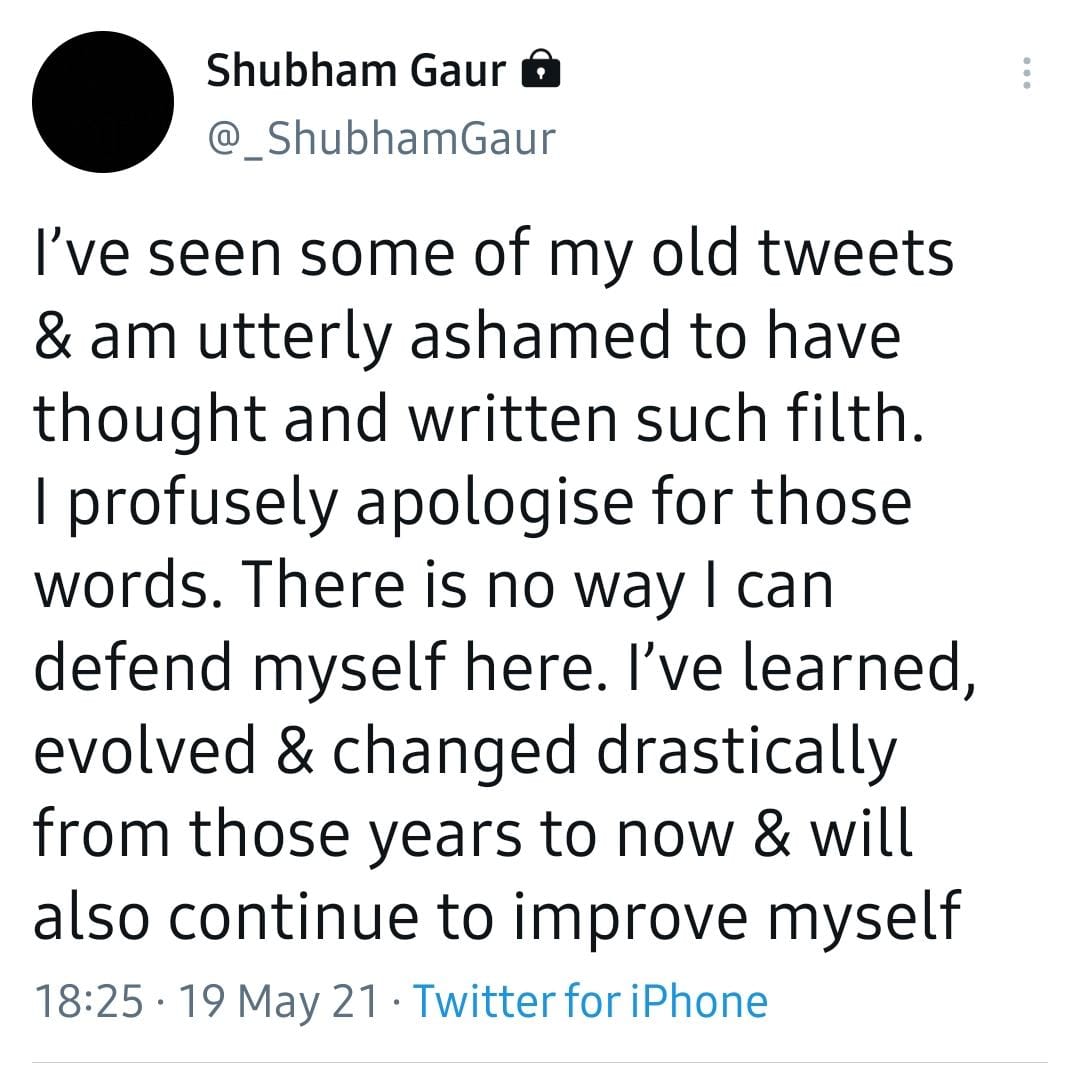
Task: Click the Twitter for iPhone source link
Action: [590, 1000]
